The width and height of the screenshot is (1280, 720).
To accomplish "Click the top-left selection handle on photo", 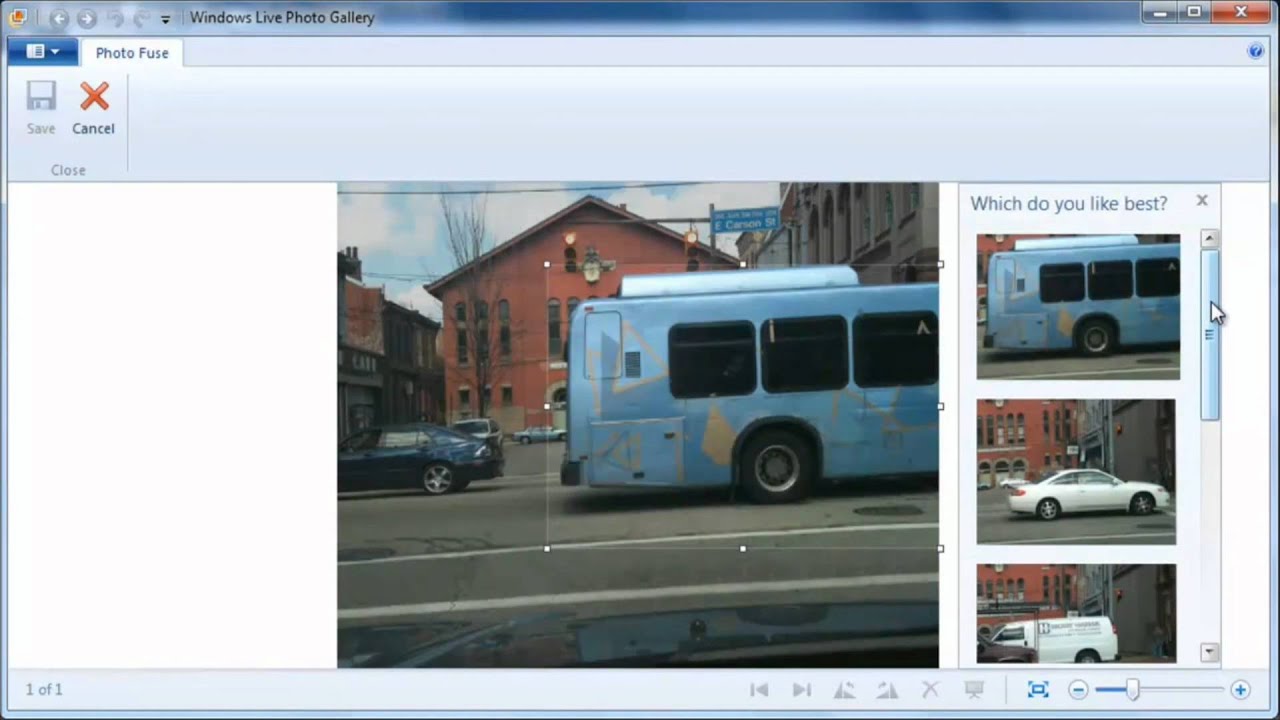I will [547, 265].
